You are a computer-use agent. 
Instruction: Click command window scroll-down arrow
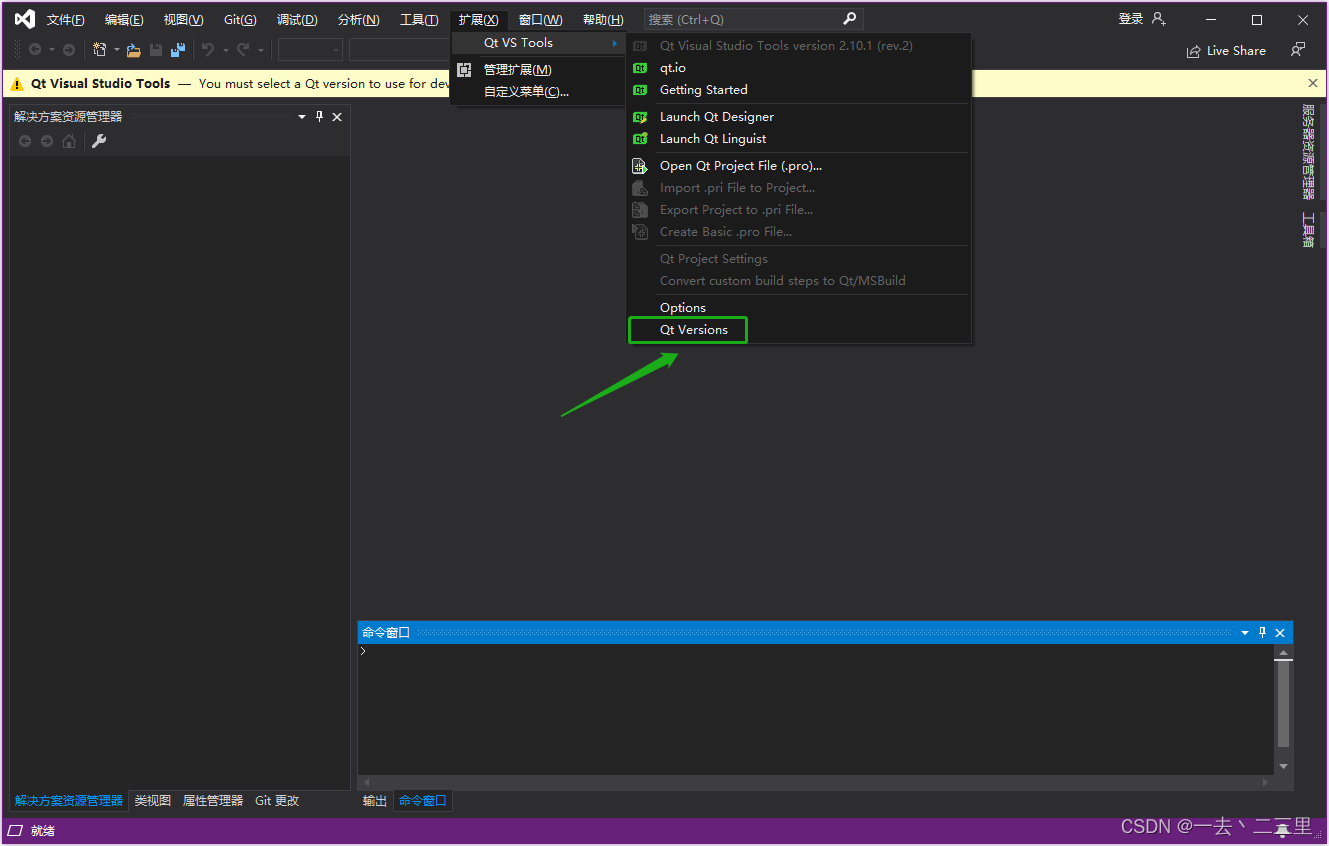[x=1284, y=766]
